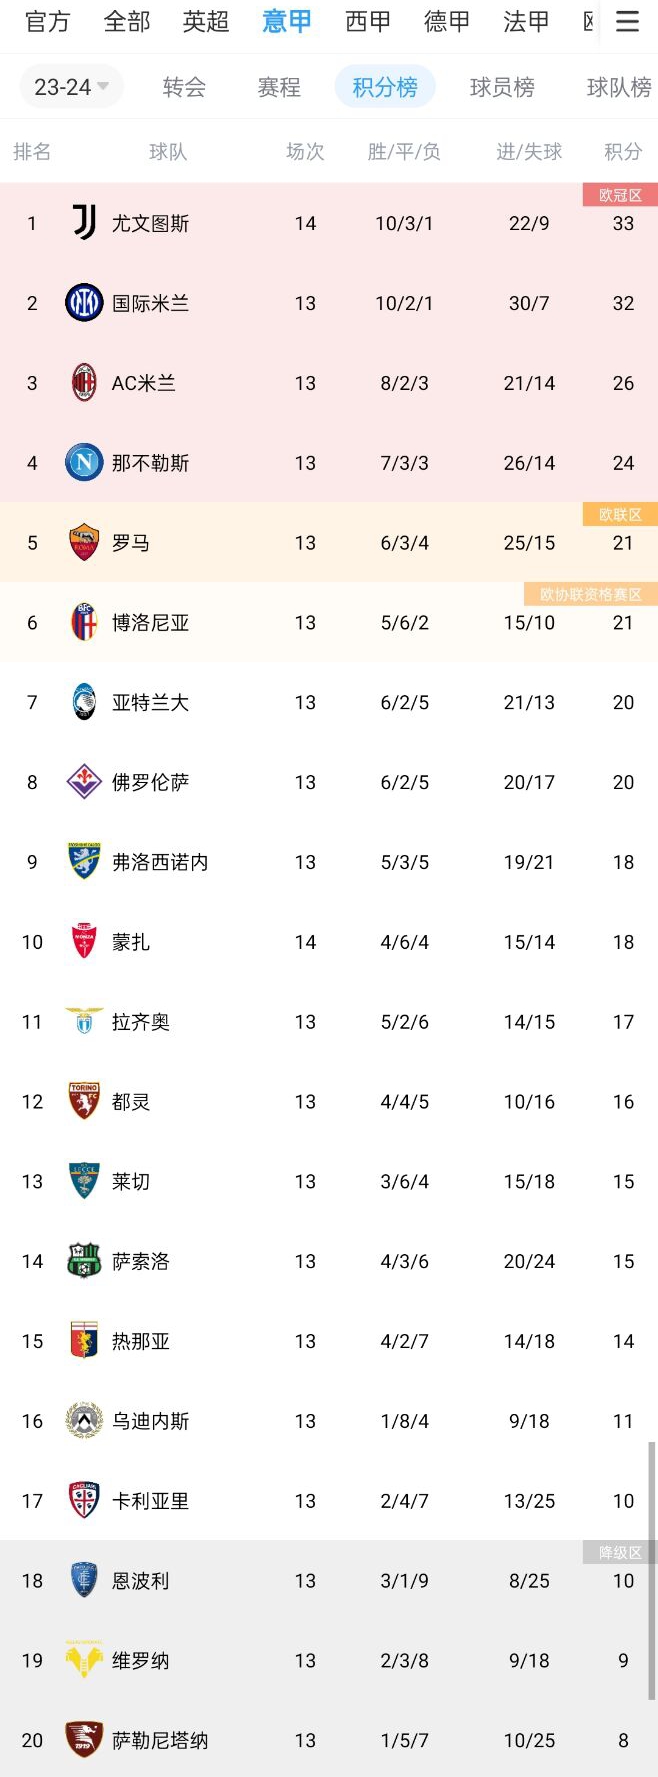Tap the Atalanta club logo

(84, 703)
